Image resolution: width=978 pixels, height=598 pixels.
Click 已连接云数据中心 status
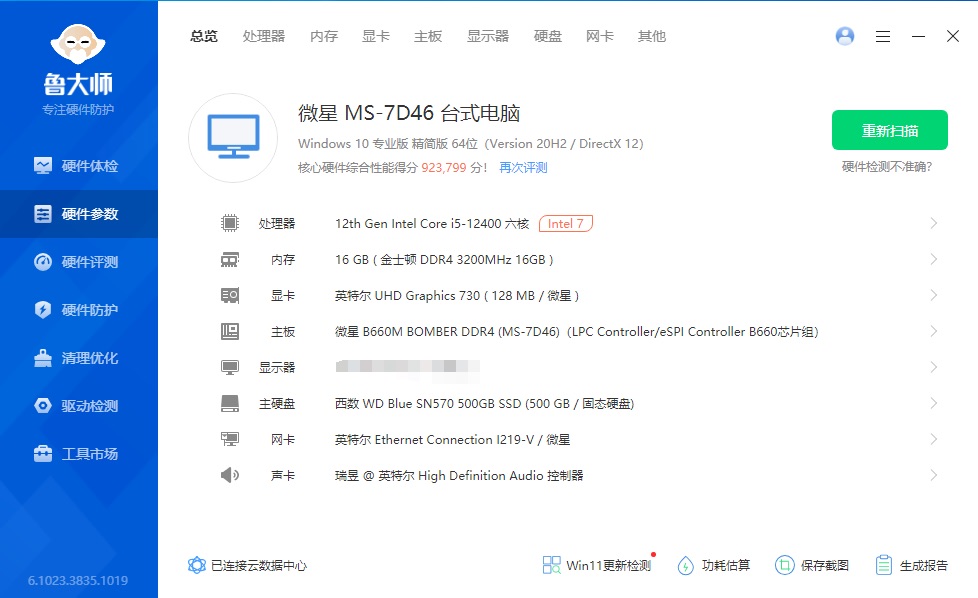(x=248, y=566)
